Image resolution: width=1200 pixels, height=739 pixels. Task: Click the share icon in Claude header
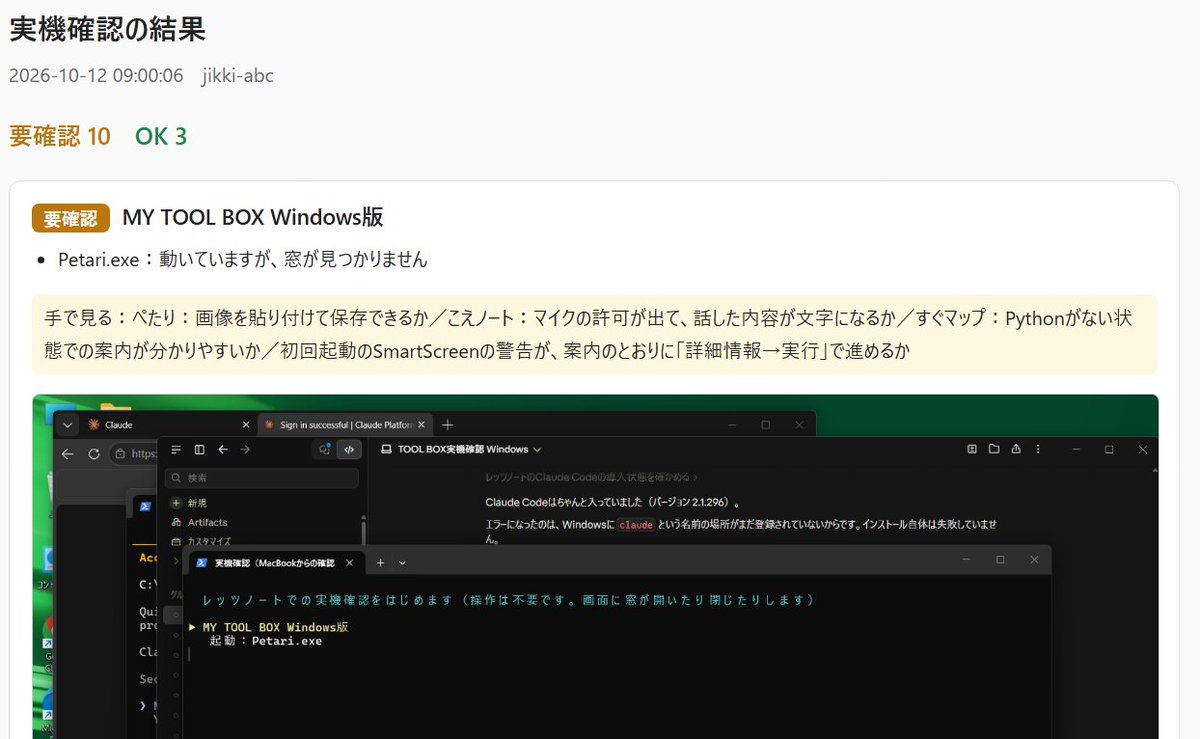[x=1016, y=449]
